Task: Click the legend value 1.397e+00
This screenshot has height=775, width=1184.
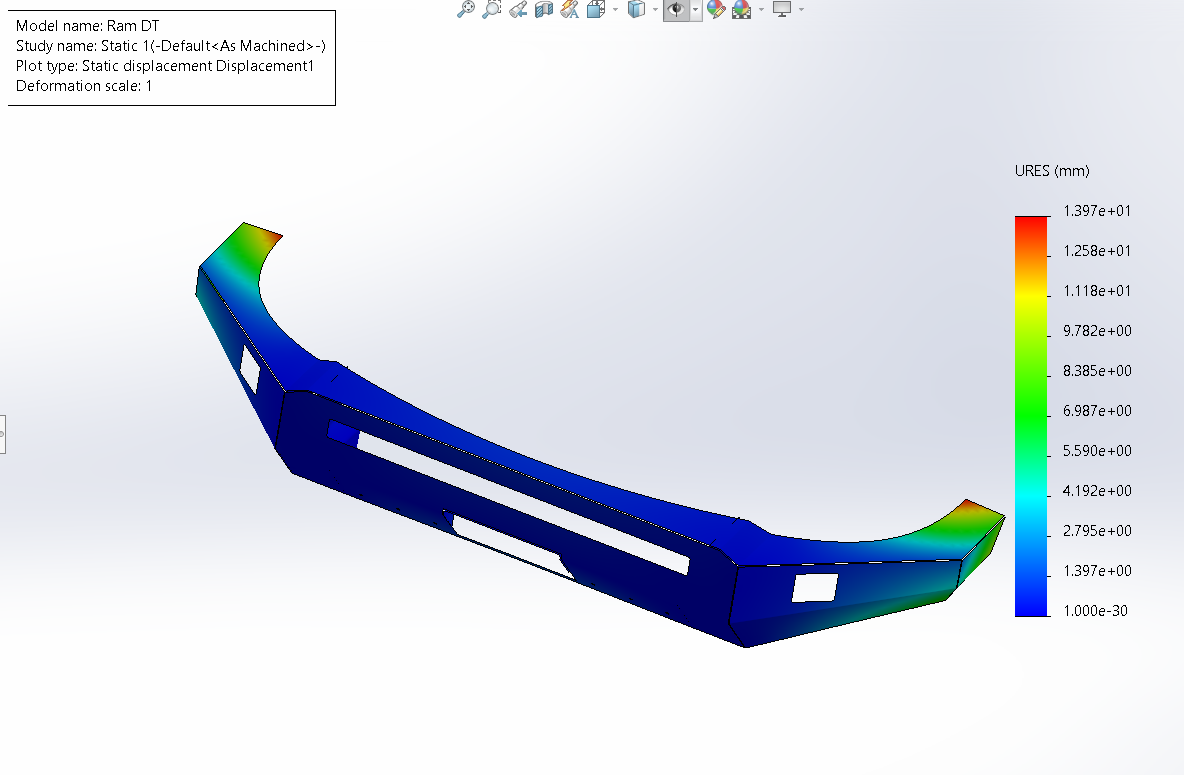Action: coord(1097,571)
